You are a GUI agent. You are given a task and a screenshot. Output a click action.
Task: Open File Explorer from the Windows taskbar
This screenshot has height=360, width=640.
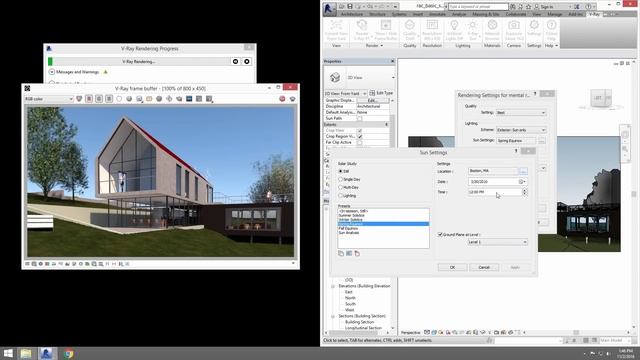click(26, 353)
